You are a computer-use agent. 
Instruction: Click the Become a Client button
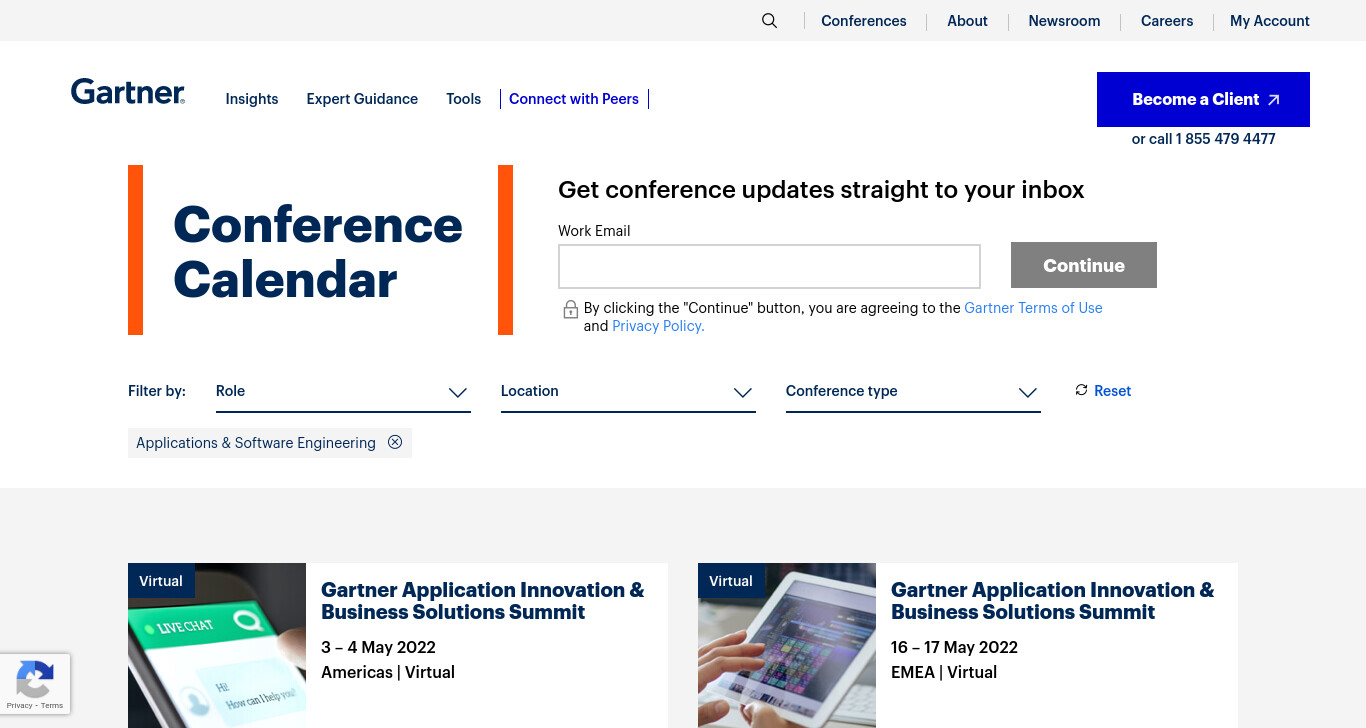point(1203,99)
